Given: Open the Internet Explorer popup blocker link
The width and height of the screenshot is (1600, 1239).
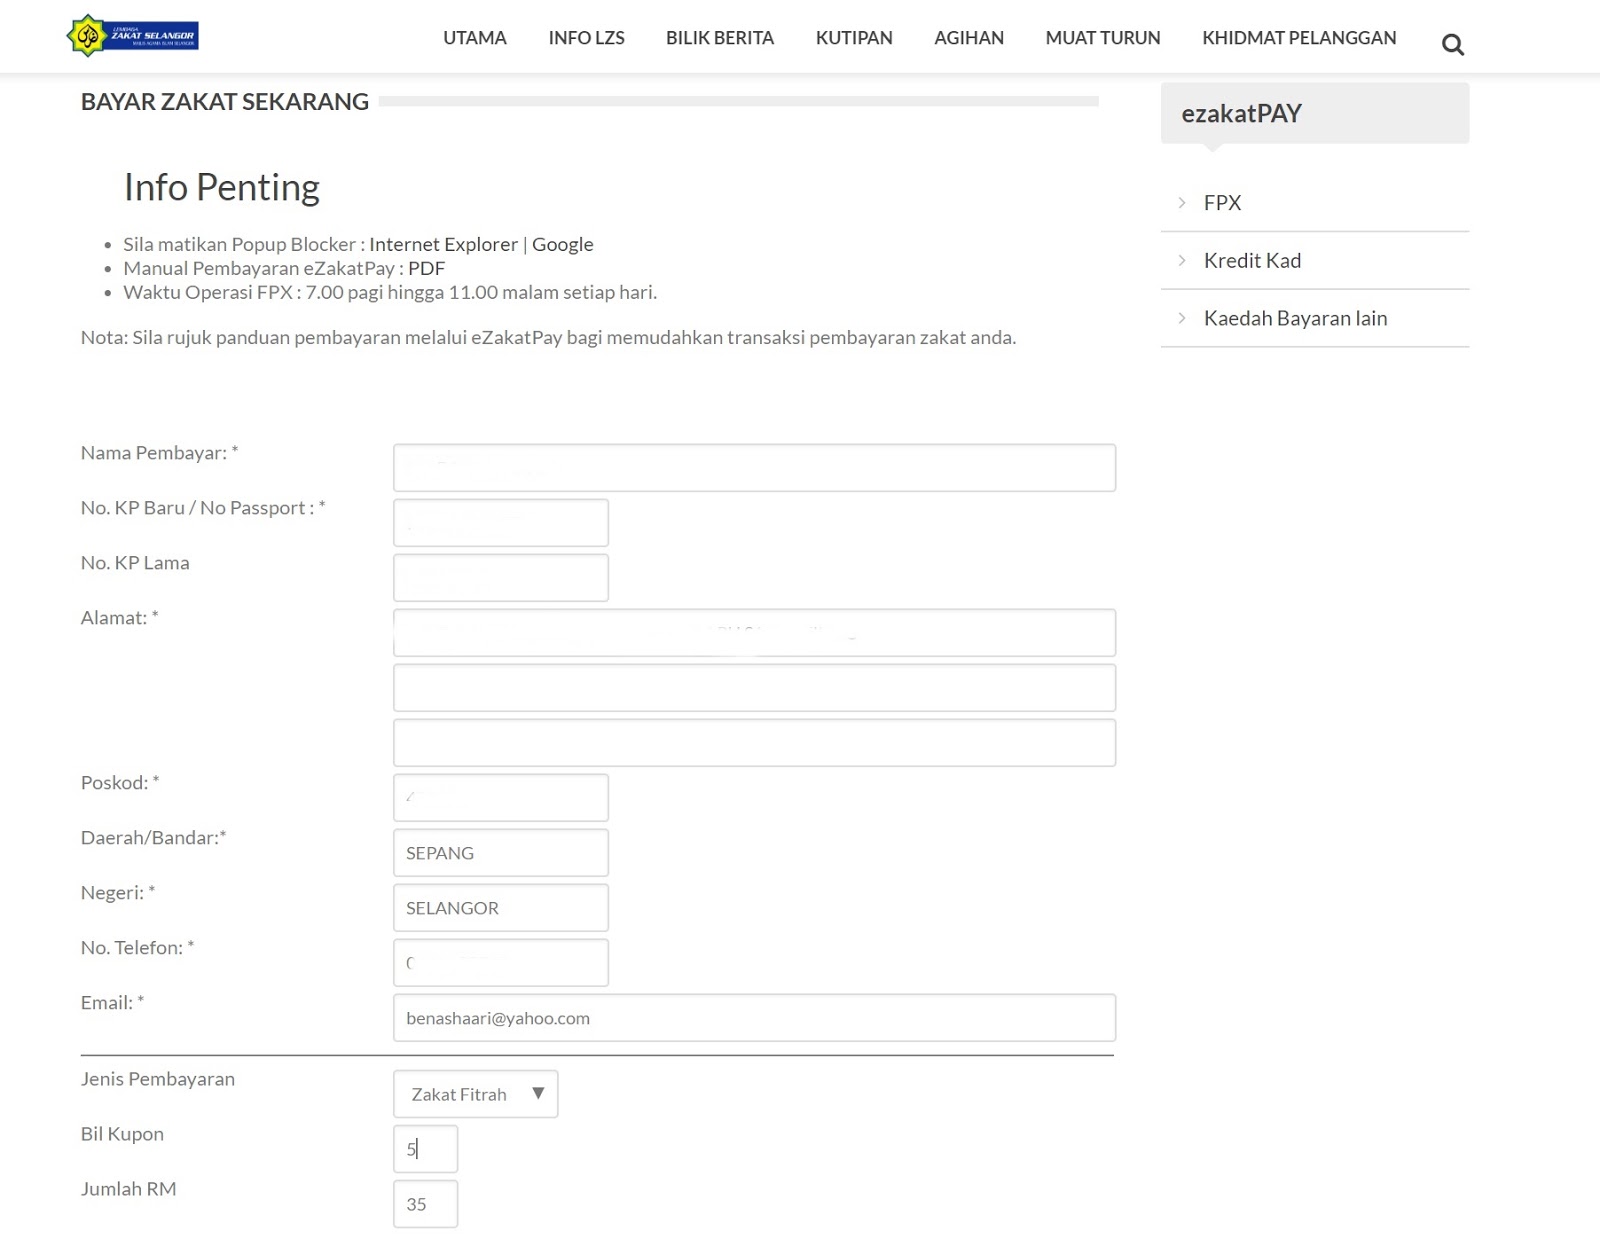Looking at the screenshot, I should [443, 245].
